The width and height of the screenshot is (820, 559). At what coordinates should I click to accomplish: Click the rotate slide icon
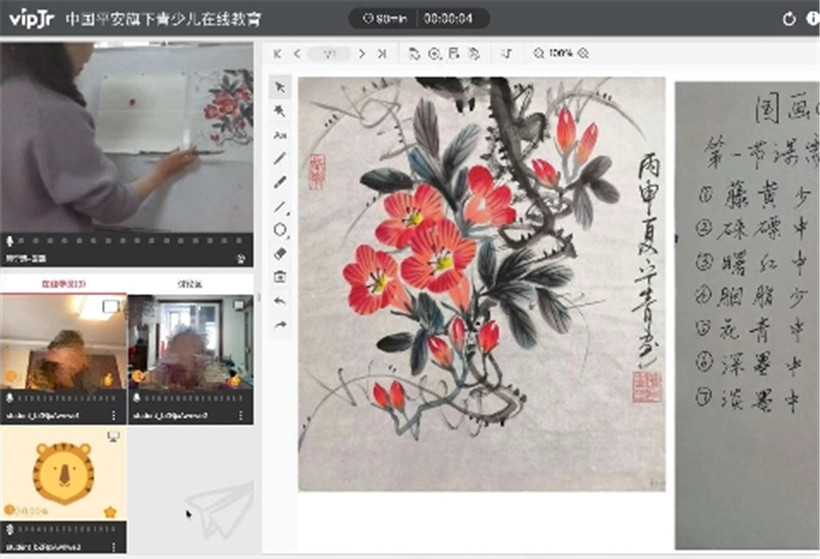point(414,53)
